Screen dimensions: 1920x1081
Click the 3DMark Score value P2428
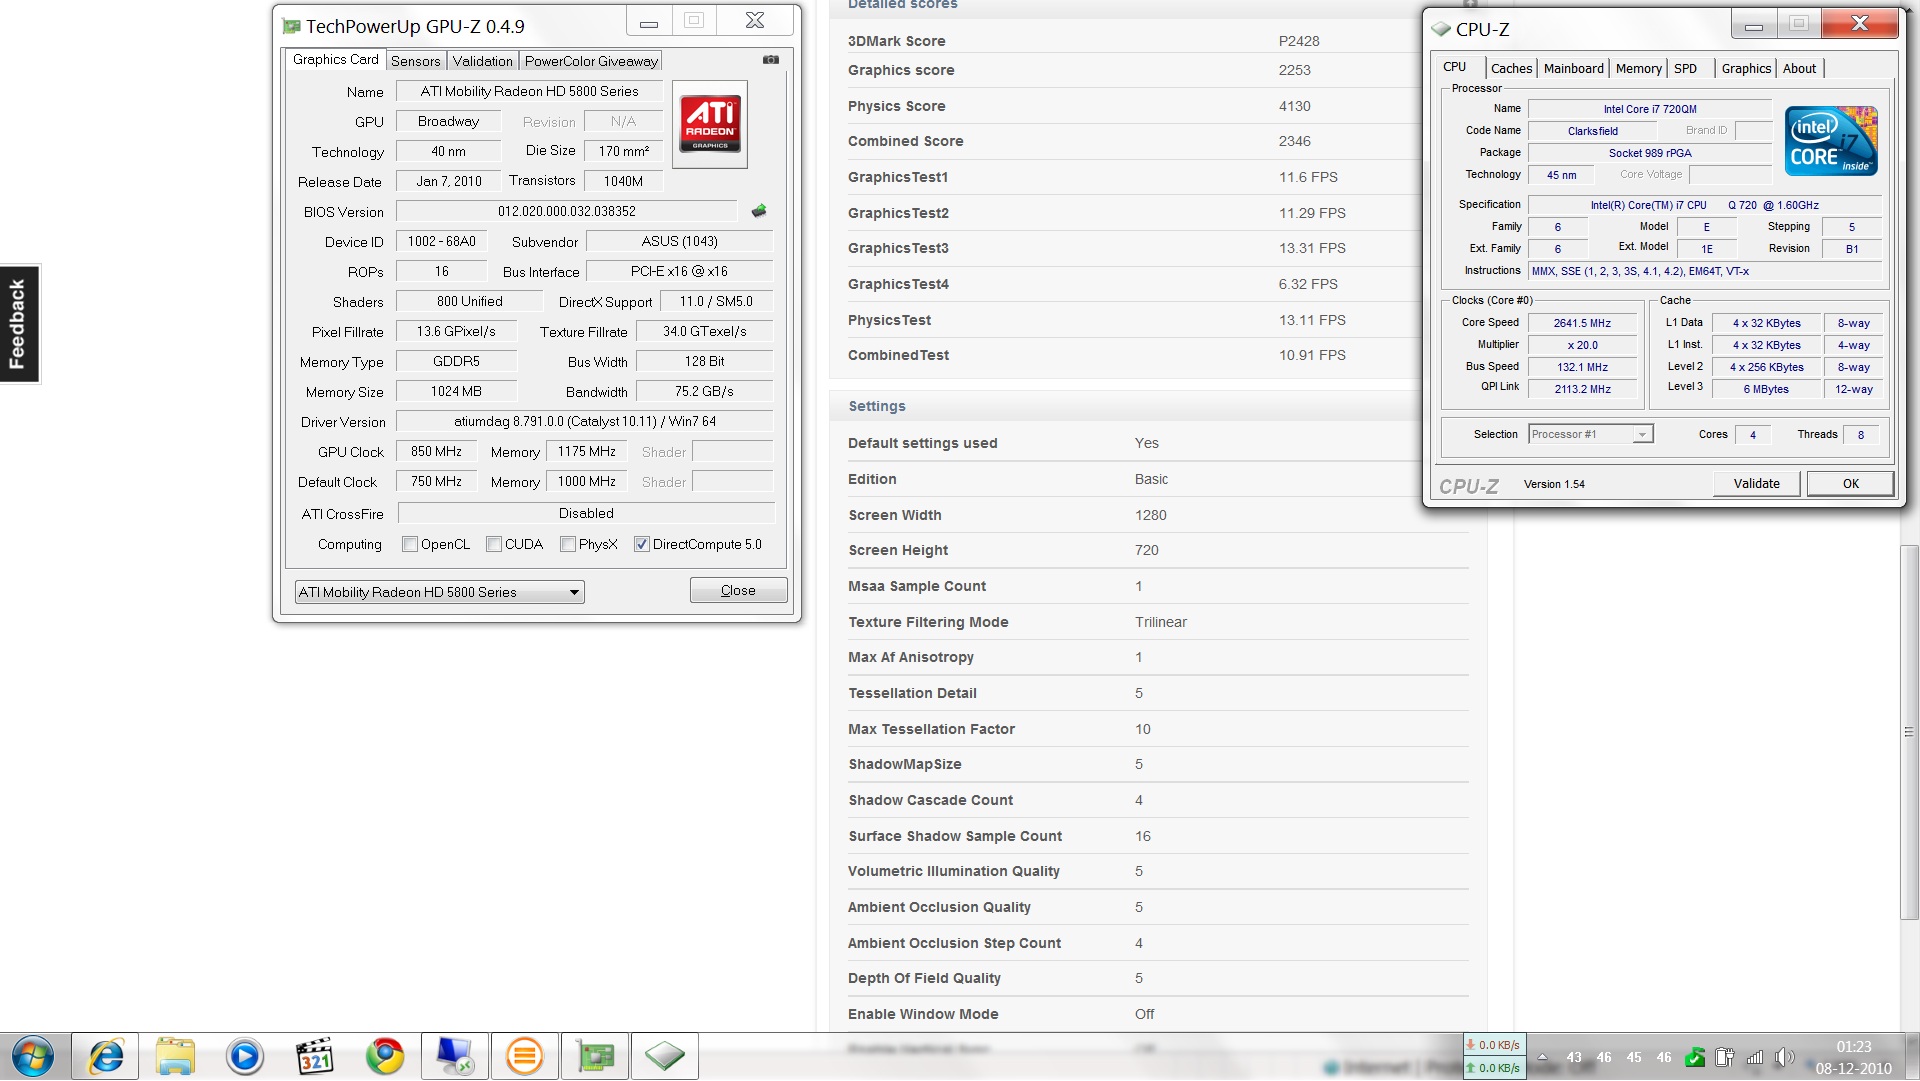tap(1299, 41)
